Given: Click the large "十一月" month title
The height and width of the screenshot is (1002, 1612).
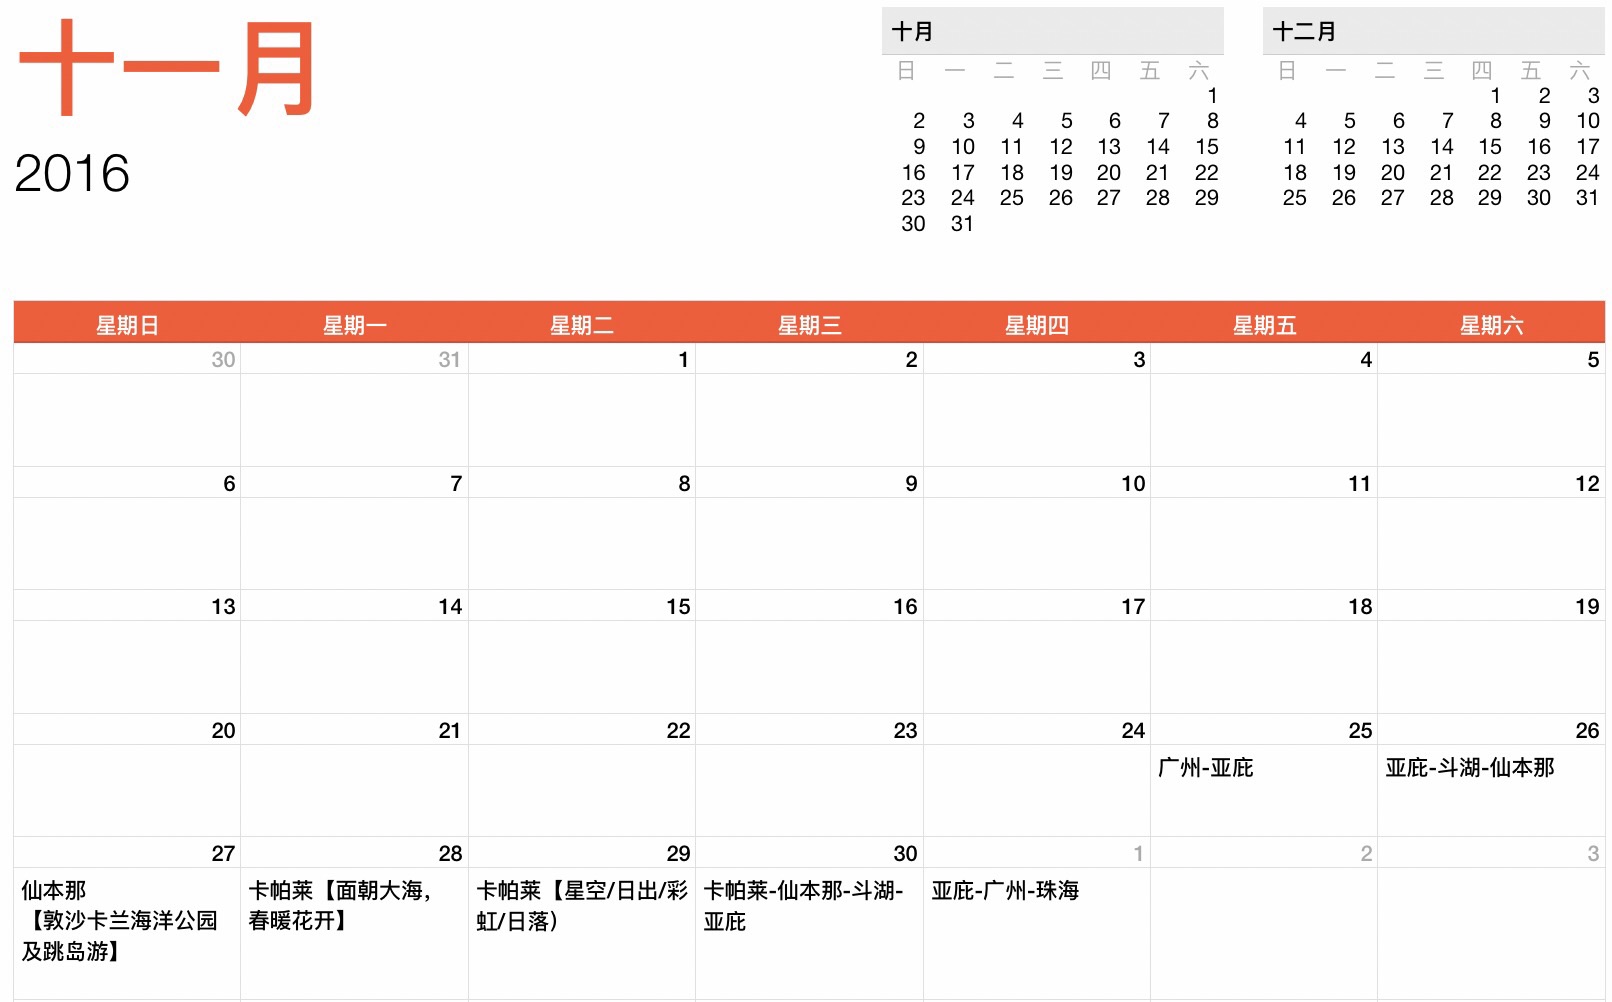Looking at the screenshot, I should tap(167, 69).
